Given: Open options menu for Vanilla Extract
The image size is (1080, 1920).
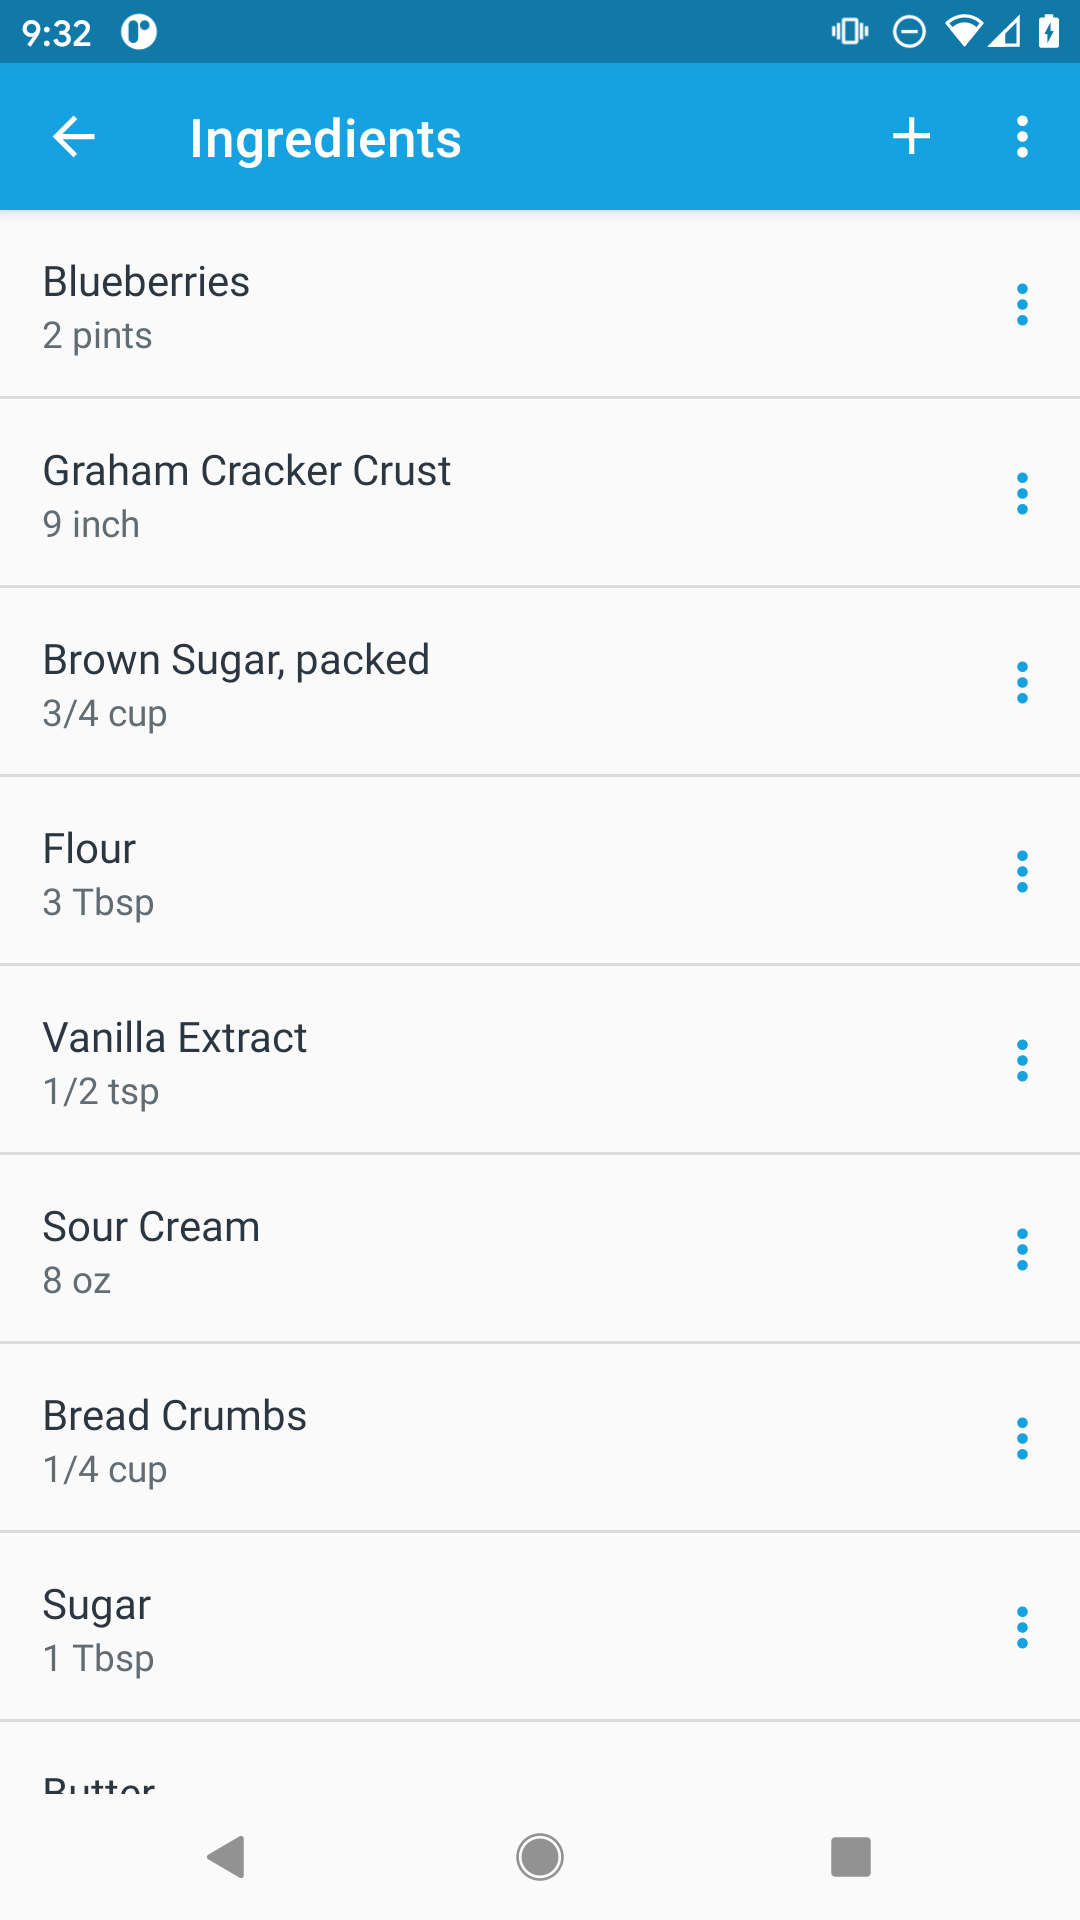Looking at the screenshot, I should [1021, 1061].
